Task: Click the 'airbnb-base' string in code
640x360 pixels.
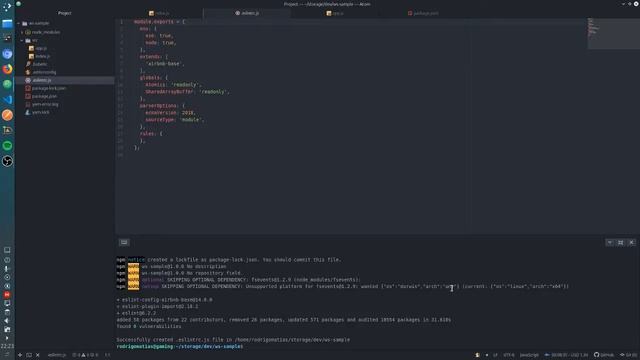Action: click(x=165, y=64)
